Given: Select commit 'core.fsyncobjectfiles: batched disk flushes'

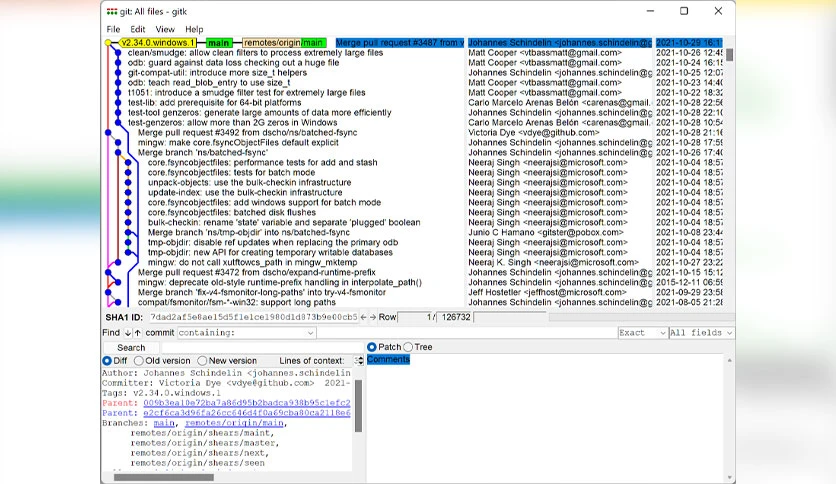Looking at the screenshot, I should coord(232,213).
